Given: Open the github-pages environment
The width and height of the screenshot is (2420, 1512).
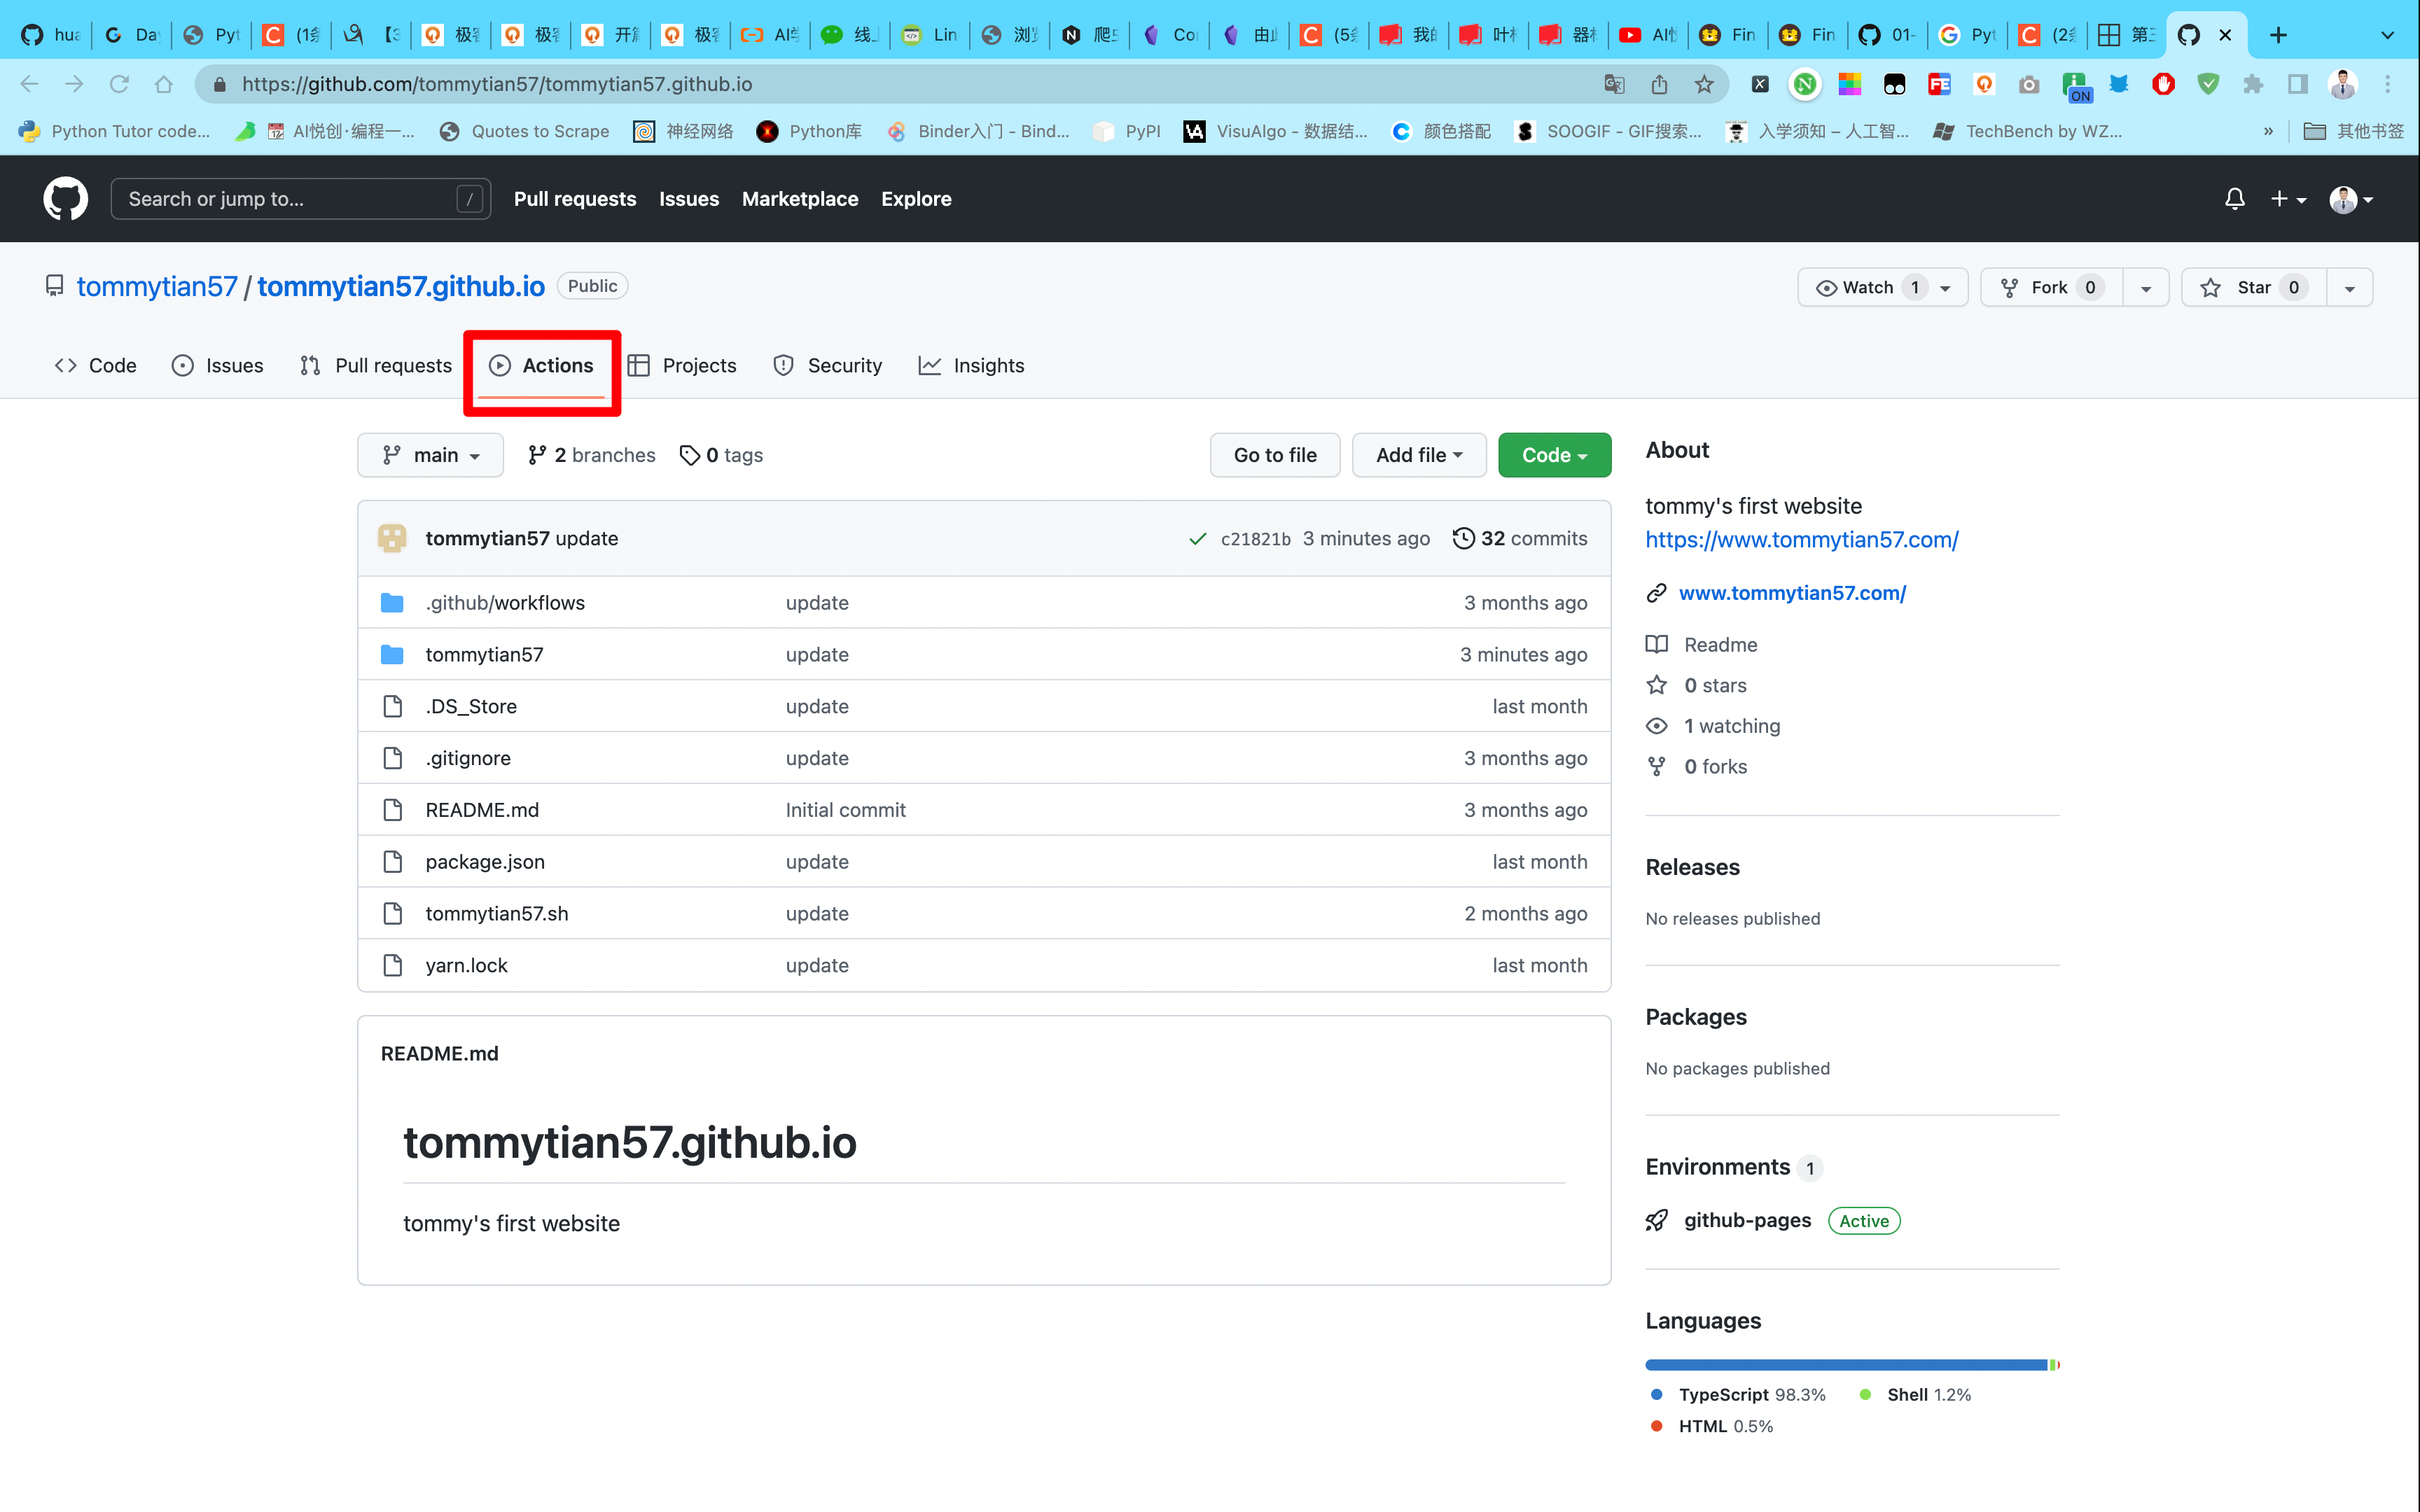Looking at the screenshot, I should click(1747, 1220).
